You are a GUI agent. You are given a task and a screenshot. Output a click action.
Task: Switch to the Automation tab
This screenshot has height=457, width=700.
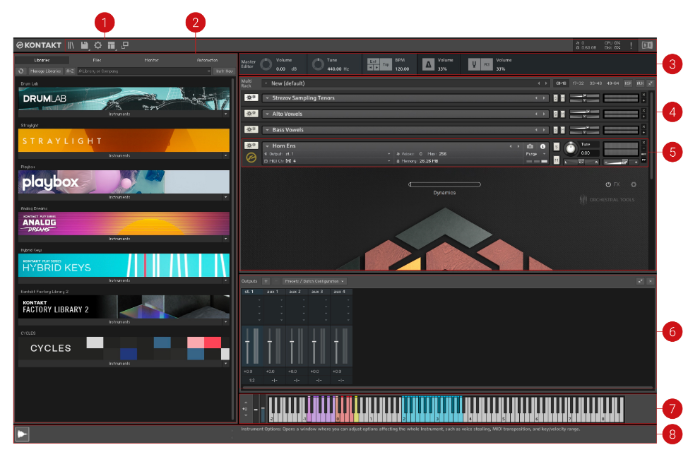click(207, 60)
